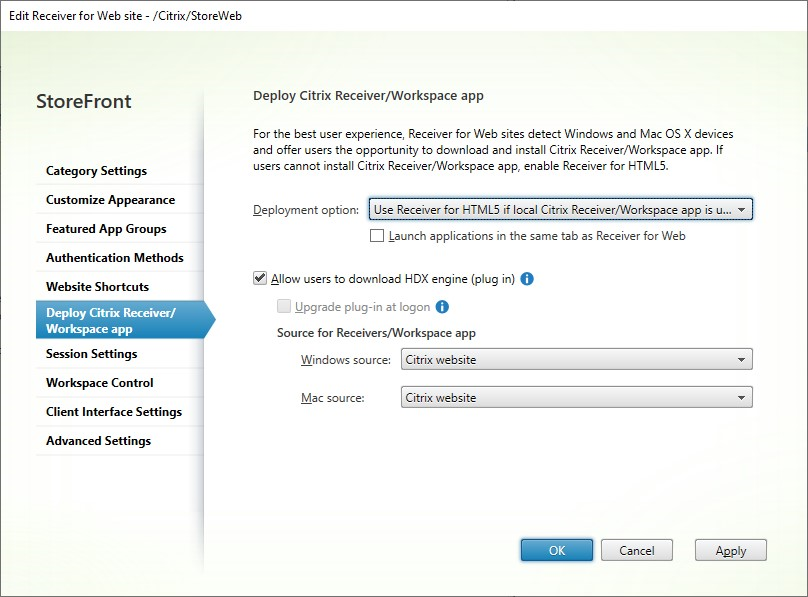Open Website Shortcuts section
This screenshot has width=808, height=597.
click(97, 287)
